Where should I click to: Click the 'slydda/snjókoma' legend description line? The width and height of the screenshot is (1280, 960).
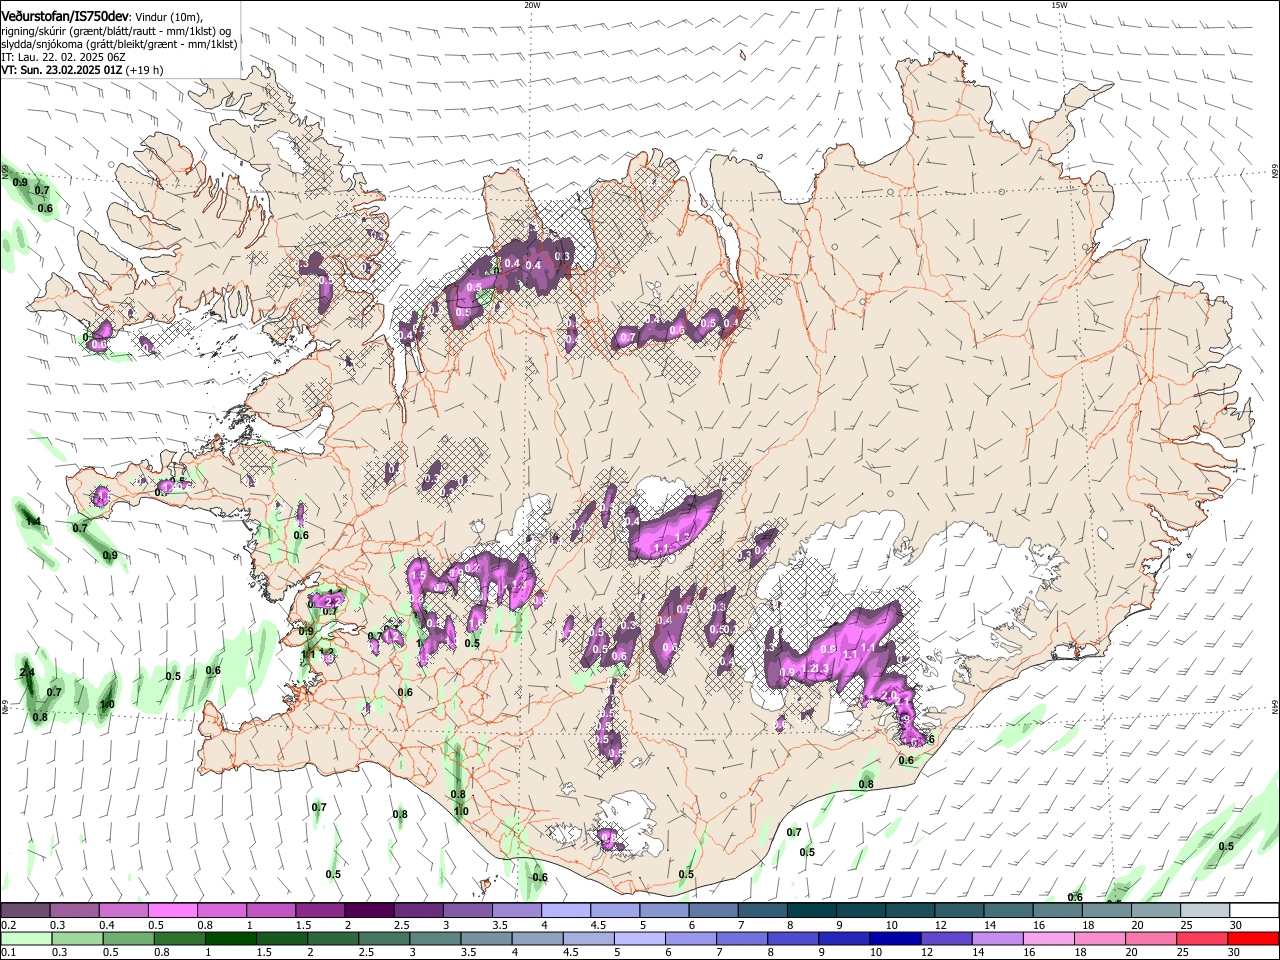coord(119,44)
